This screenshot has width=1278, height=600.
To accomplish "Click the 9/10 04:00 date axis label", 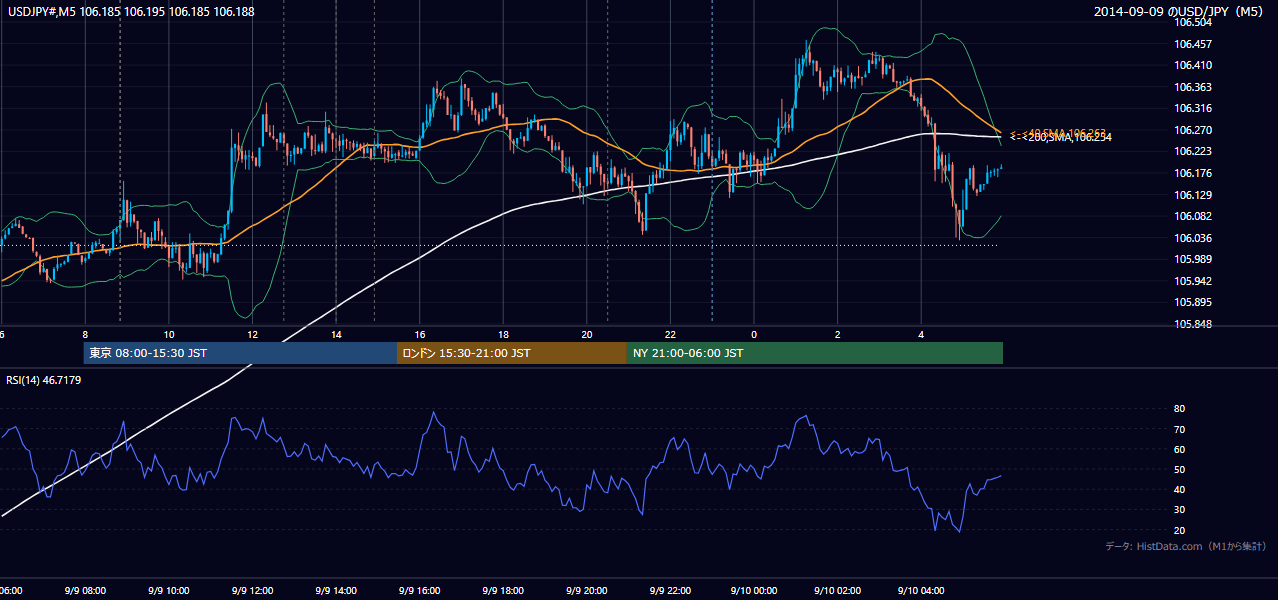I will 921,590.
